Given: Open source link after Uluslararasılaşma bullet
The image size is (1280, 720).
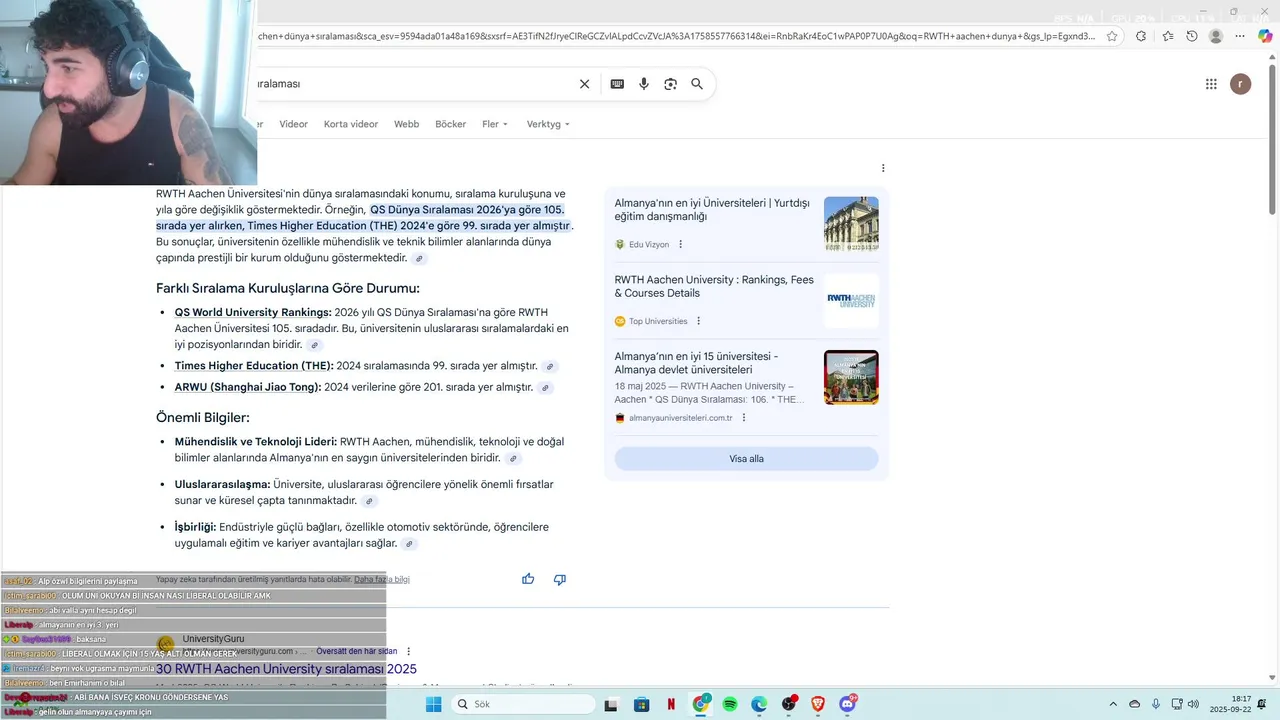Looking at the screenshot, I should (x=370, y=501).
